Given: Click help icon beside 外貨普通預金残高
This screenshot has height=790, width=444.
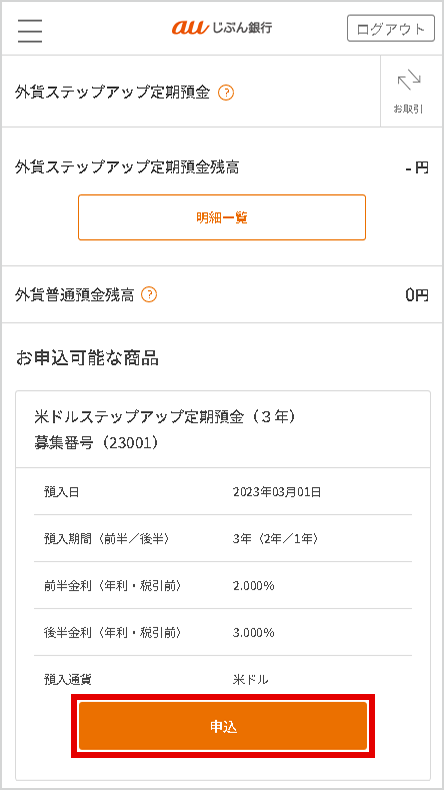Looking at the screenshot, I should [x=149, y=294].
